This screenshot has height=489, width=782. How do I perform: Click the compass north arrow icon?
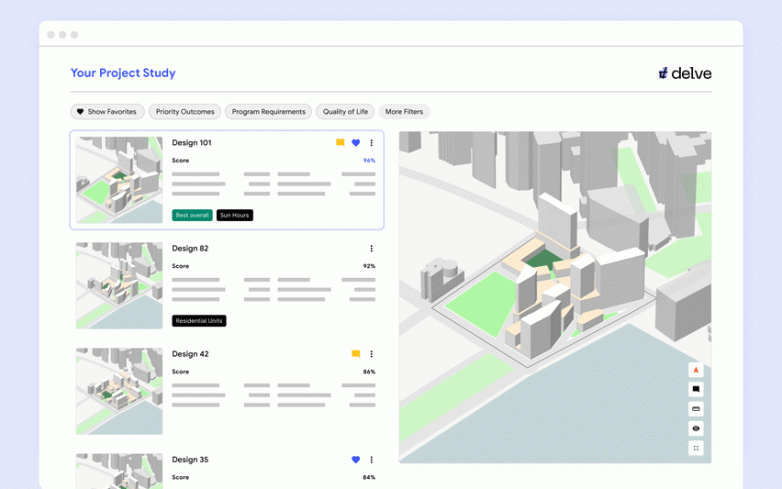(696, 370)
